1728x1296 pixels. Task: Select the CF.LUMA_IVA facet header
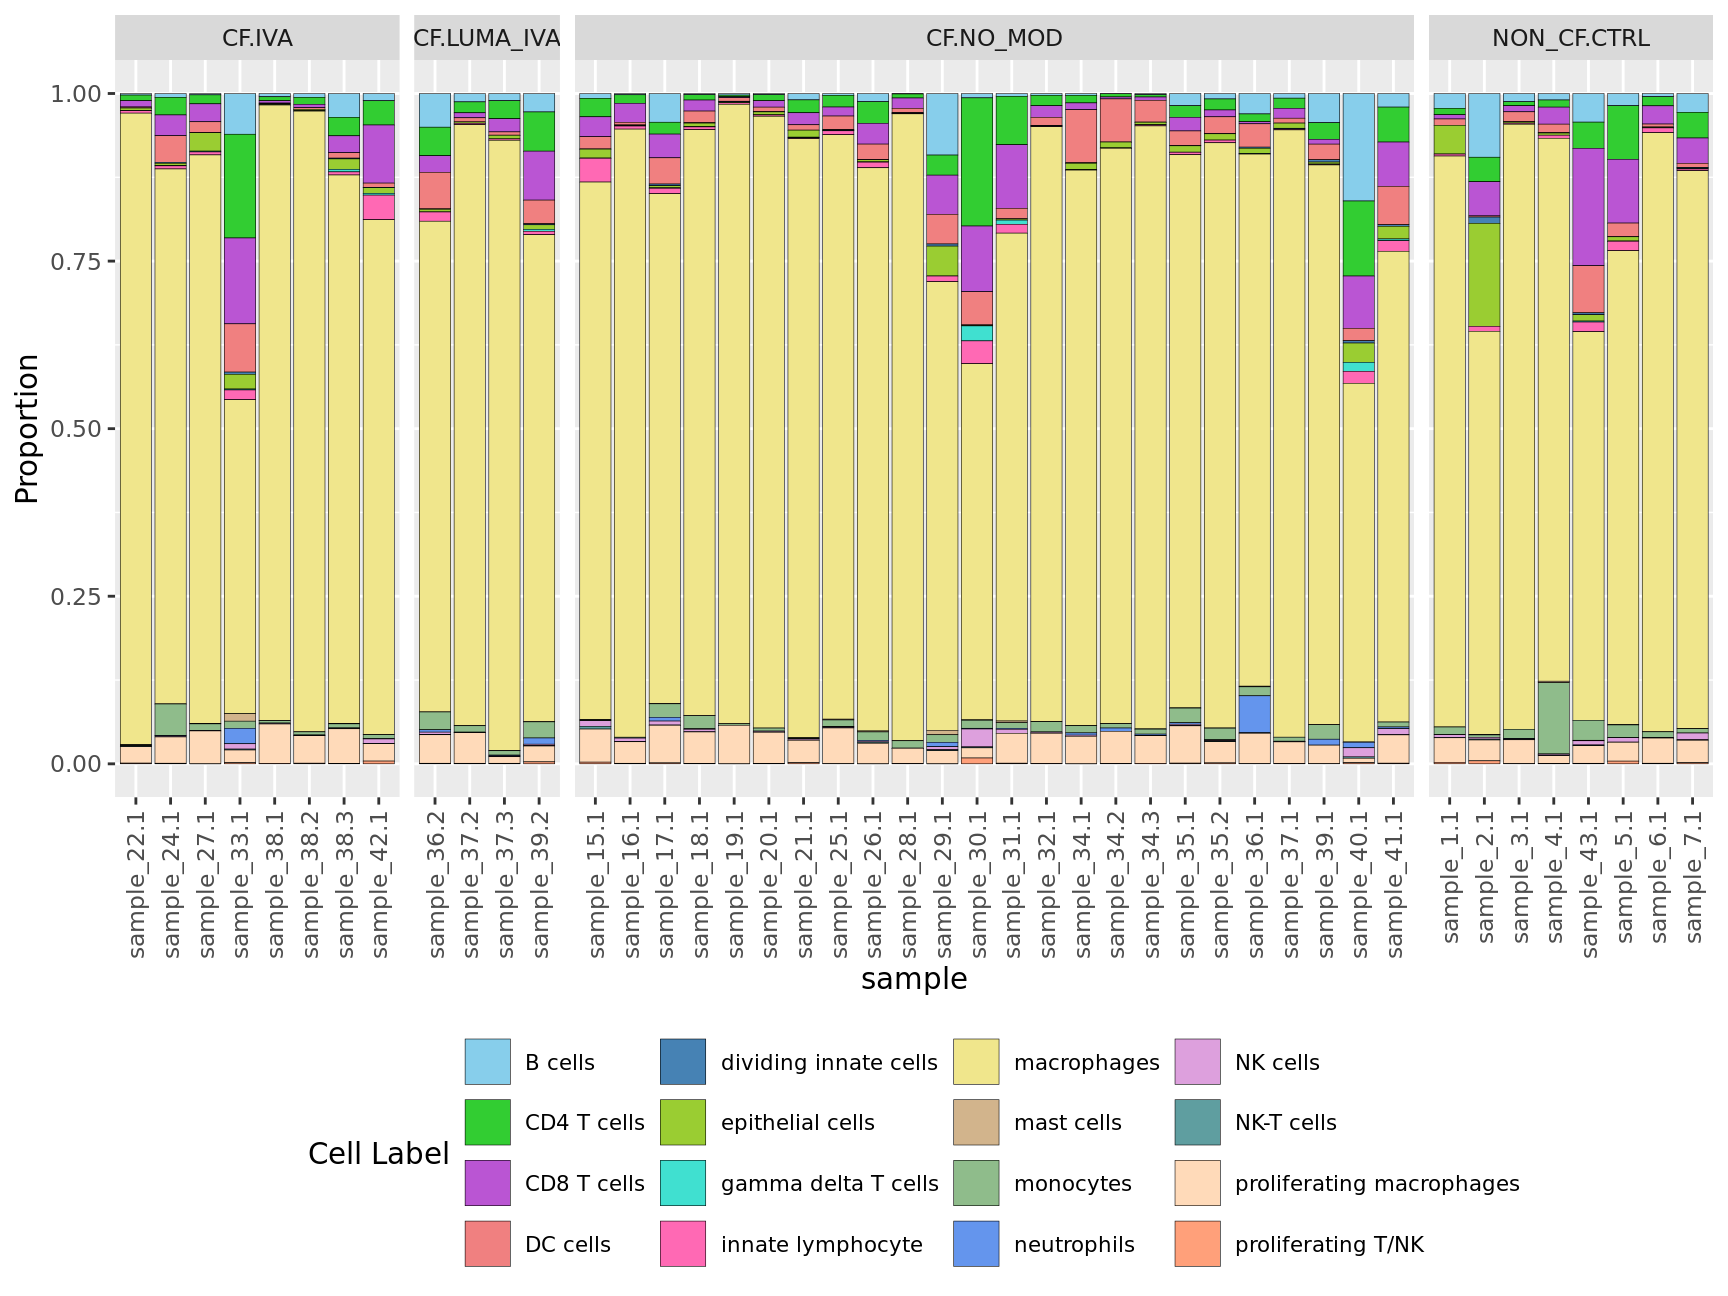[x=487, y=38]
